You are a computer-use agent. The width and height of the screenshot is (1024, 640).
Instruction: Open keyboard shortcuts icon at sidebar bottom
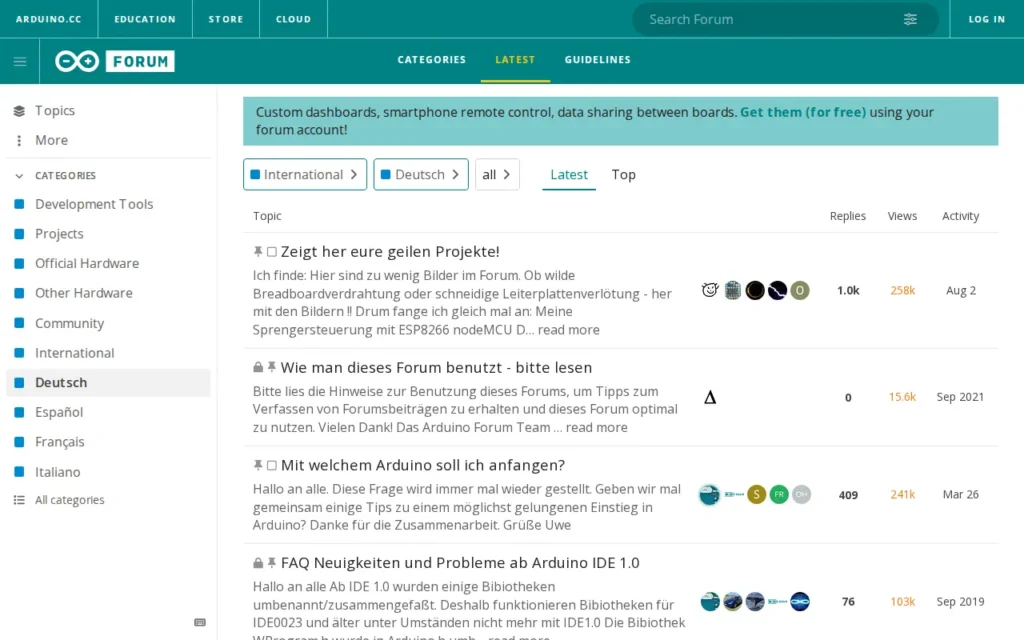(x=200, y=622)
